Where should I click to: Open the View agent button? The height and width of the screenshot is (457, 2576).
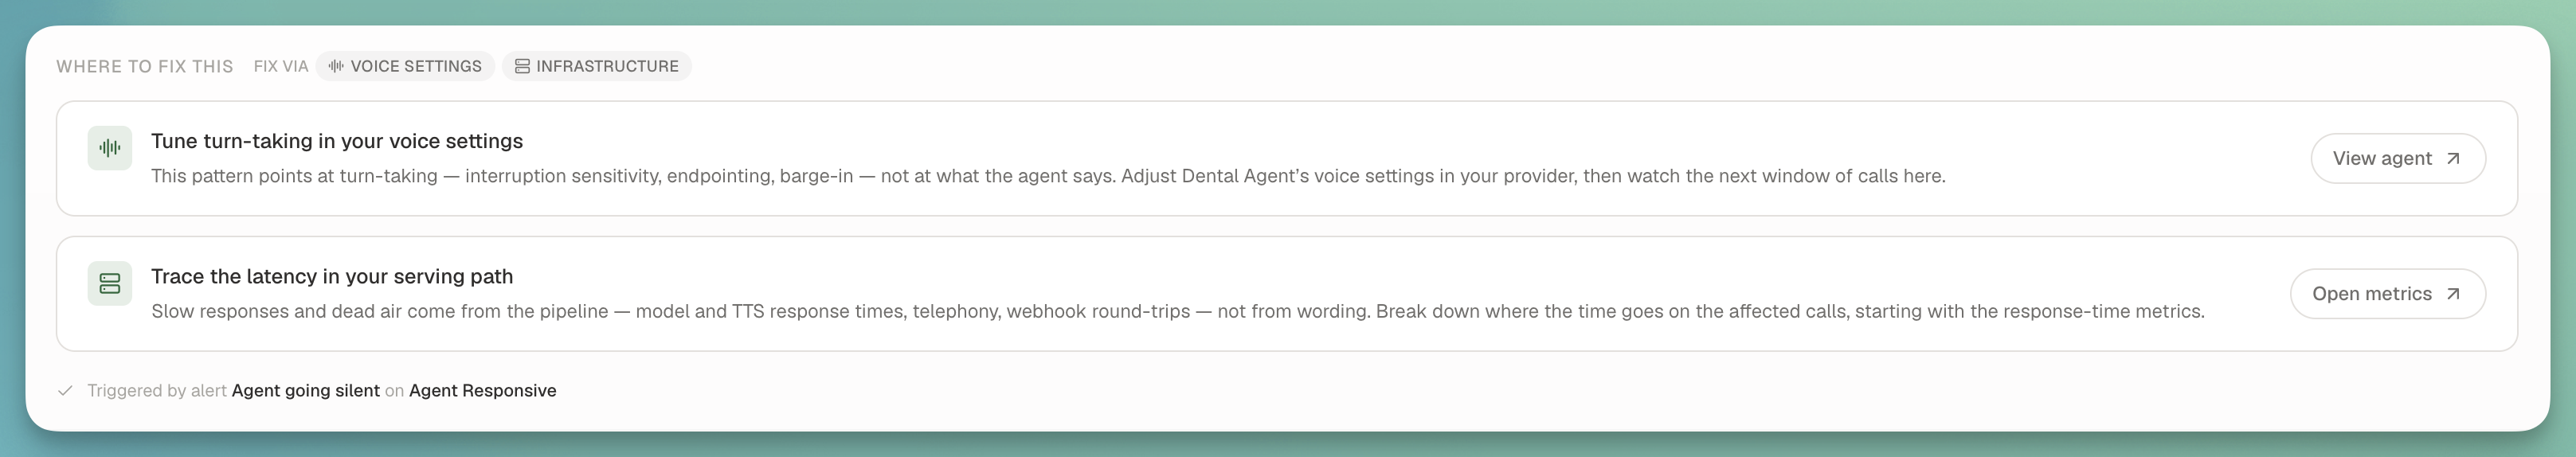coord(2398,158)
